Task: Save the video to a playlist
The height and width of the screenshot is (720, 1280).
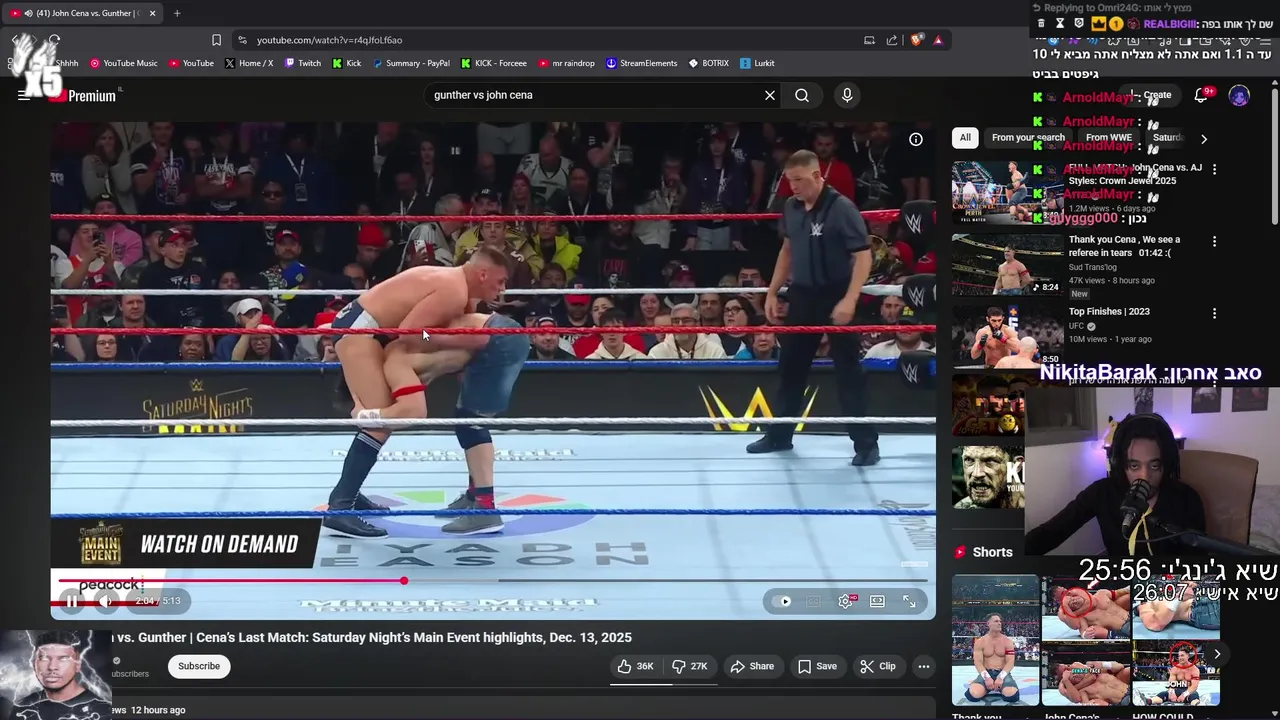Action: coord(817,666)
